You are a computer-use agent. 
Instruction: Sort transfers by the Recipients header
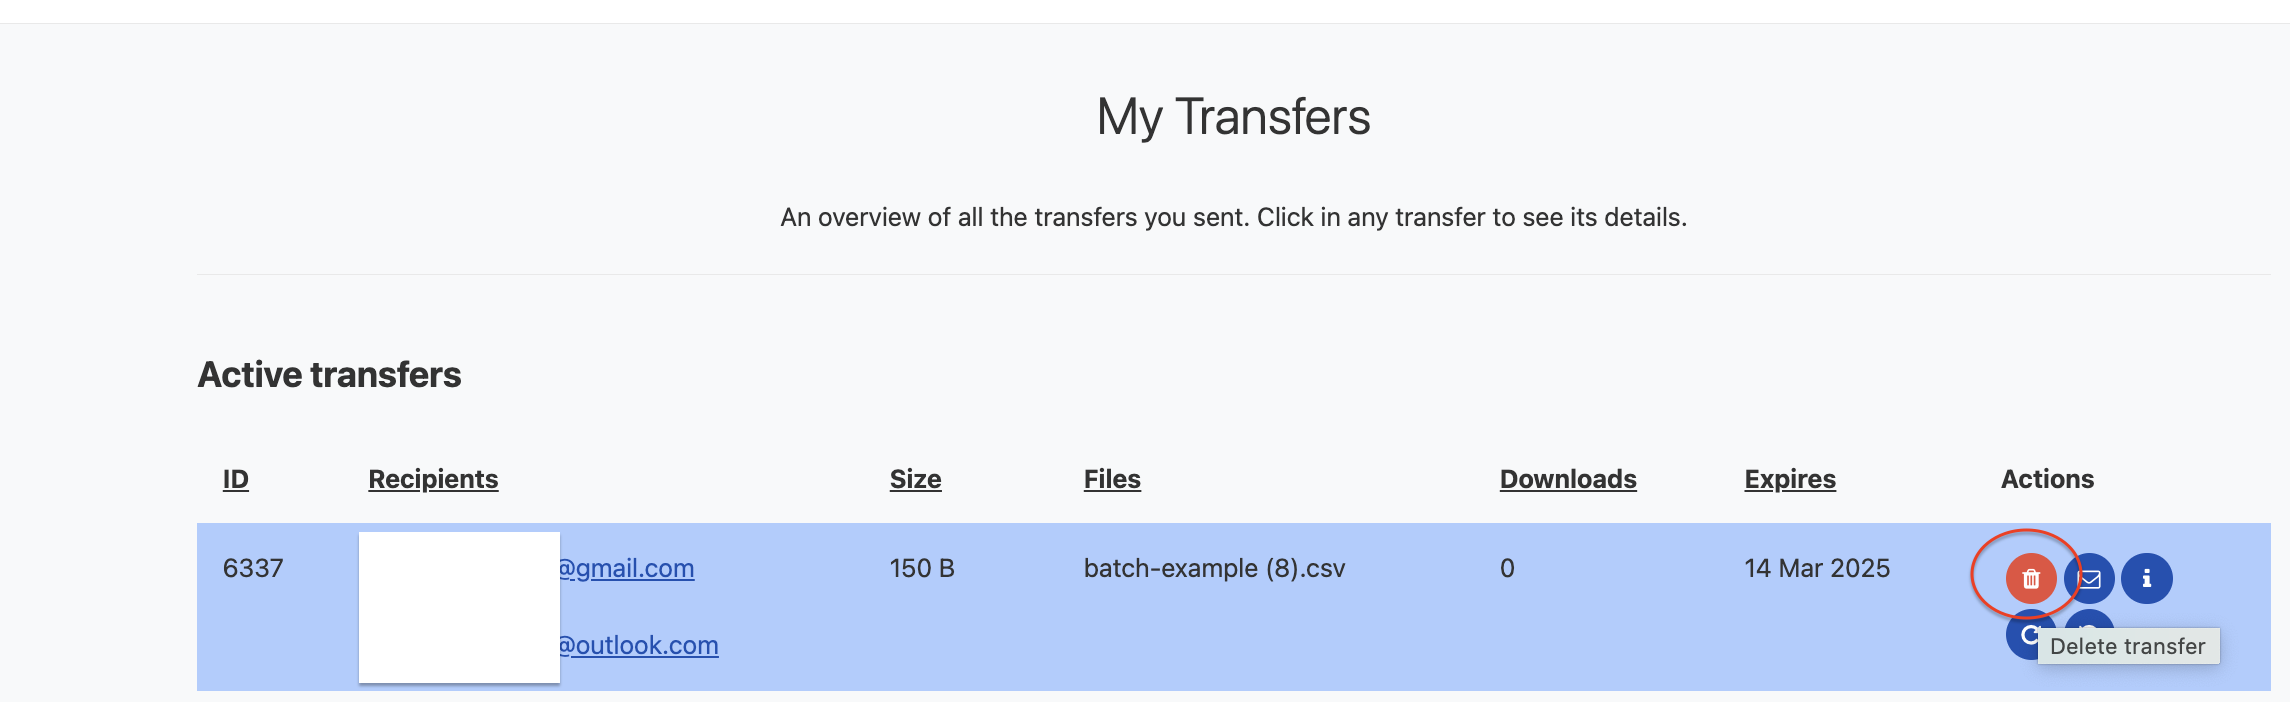pos(433,479)
